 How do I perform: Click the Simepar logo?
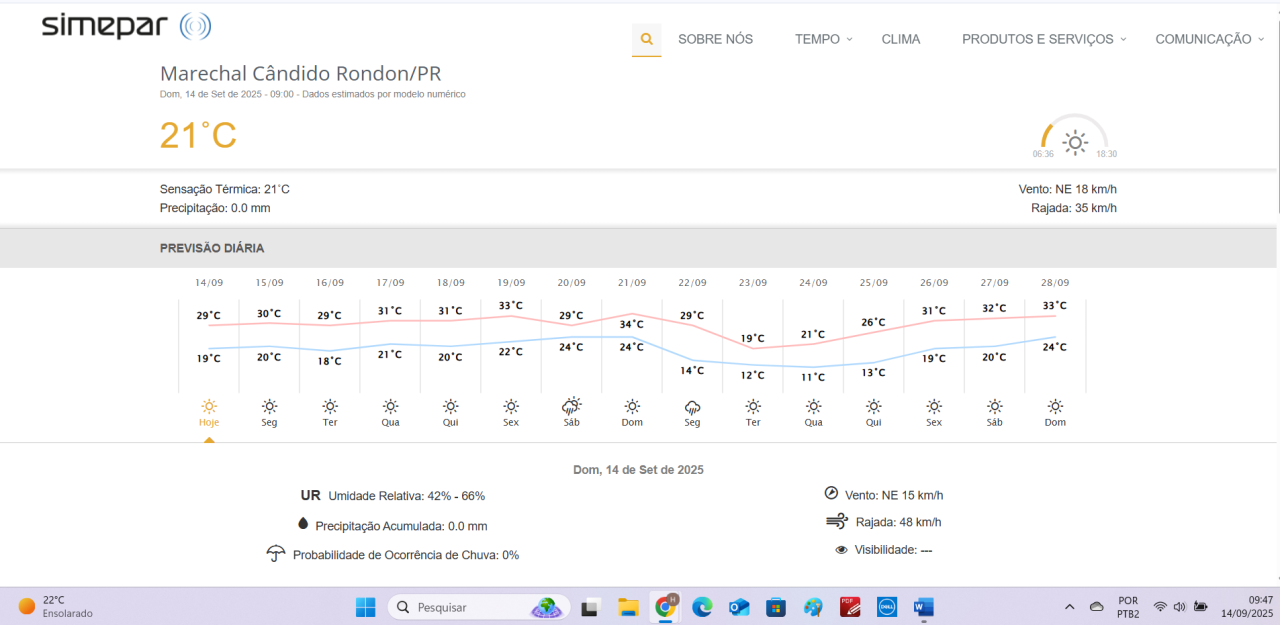coord(126,27)
